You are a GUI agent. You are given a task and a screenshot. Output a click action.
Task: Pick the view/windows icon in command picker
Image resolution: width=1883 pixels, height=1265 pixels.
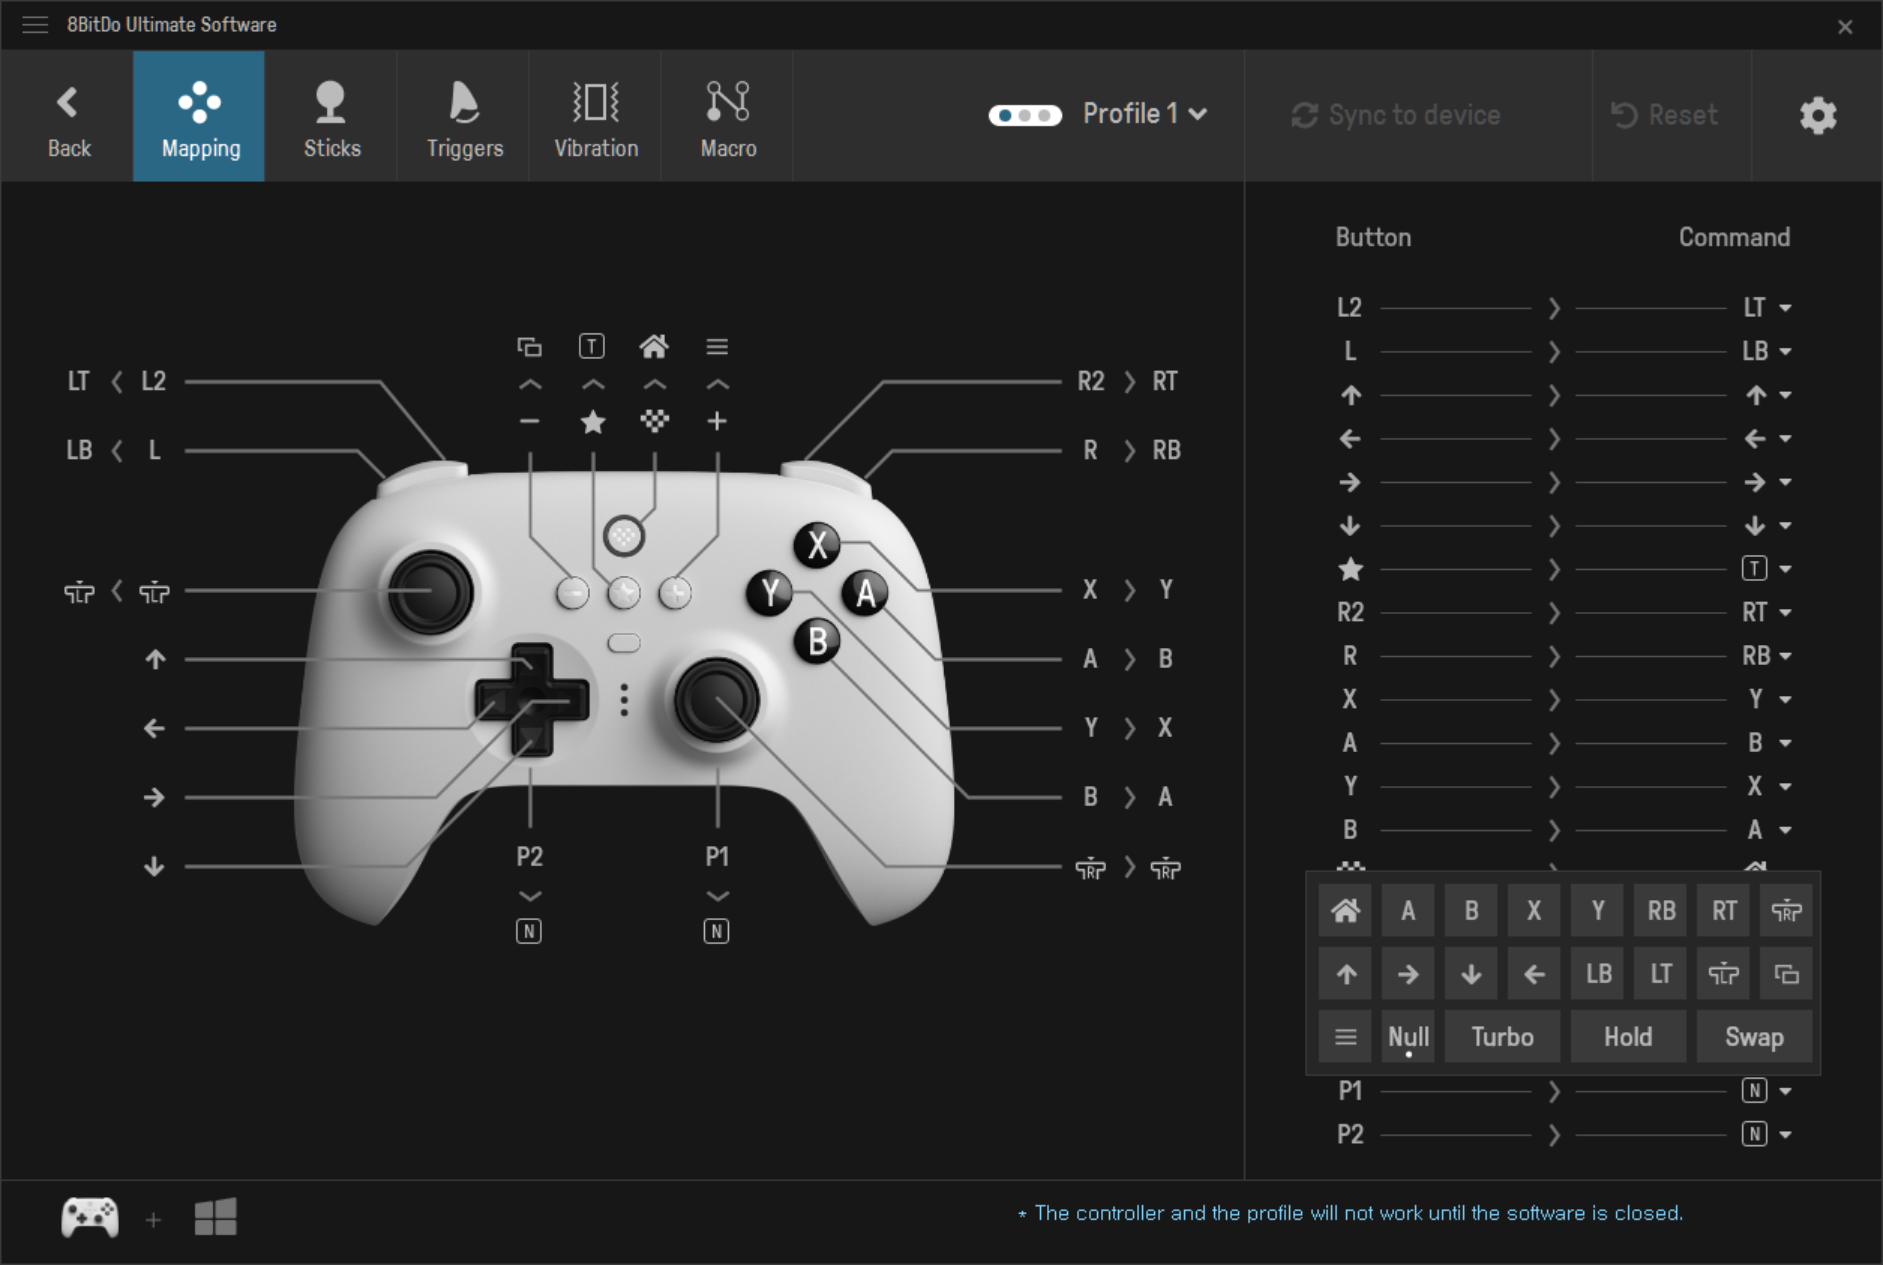(1787, 974)
